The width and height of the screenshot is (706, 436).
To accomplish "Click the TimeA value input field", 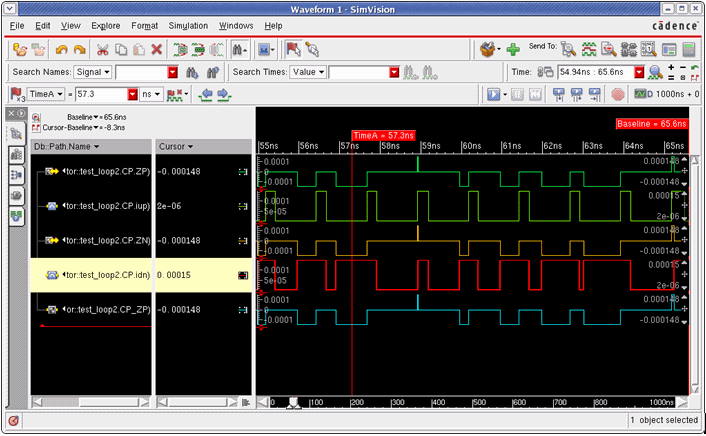I will (x=99, y=94).
